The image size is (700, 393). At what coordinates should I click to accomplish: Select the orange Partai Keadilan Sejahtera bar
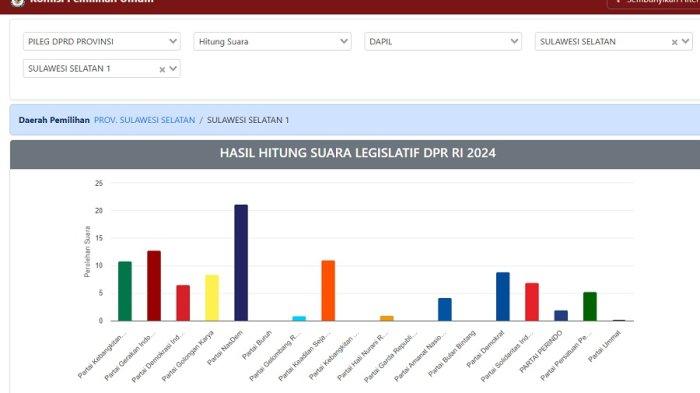coord(328,291)
